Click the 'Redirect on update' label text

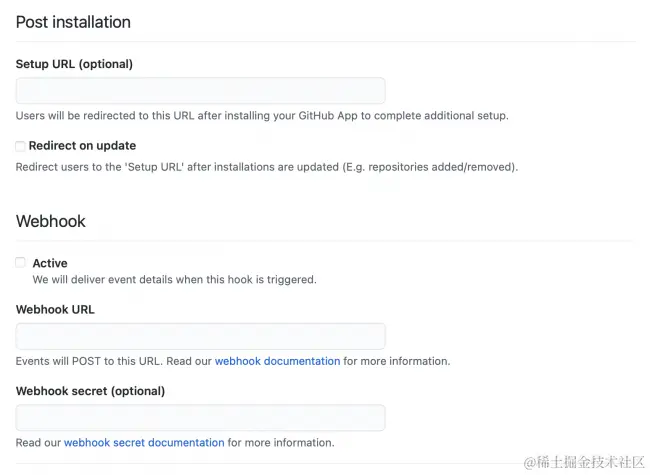[x=82, y=146]
